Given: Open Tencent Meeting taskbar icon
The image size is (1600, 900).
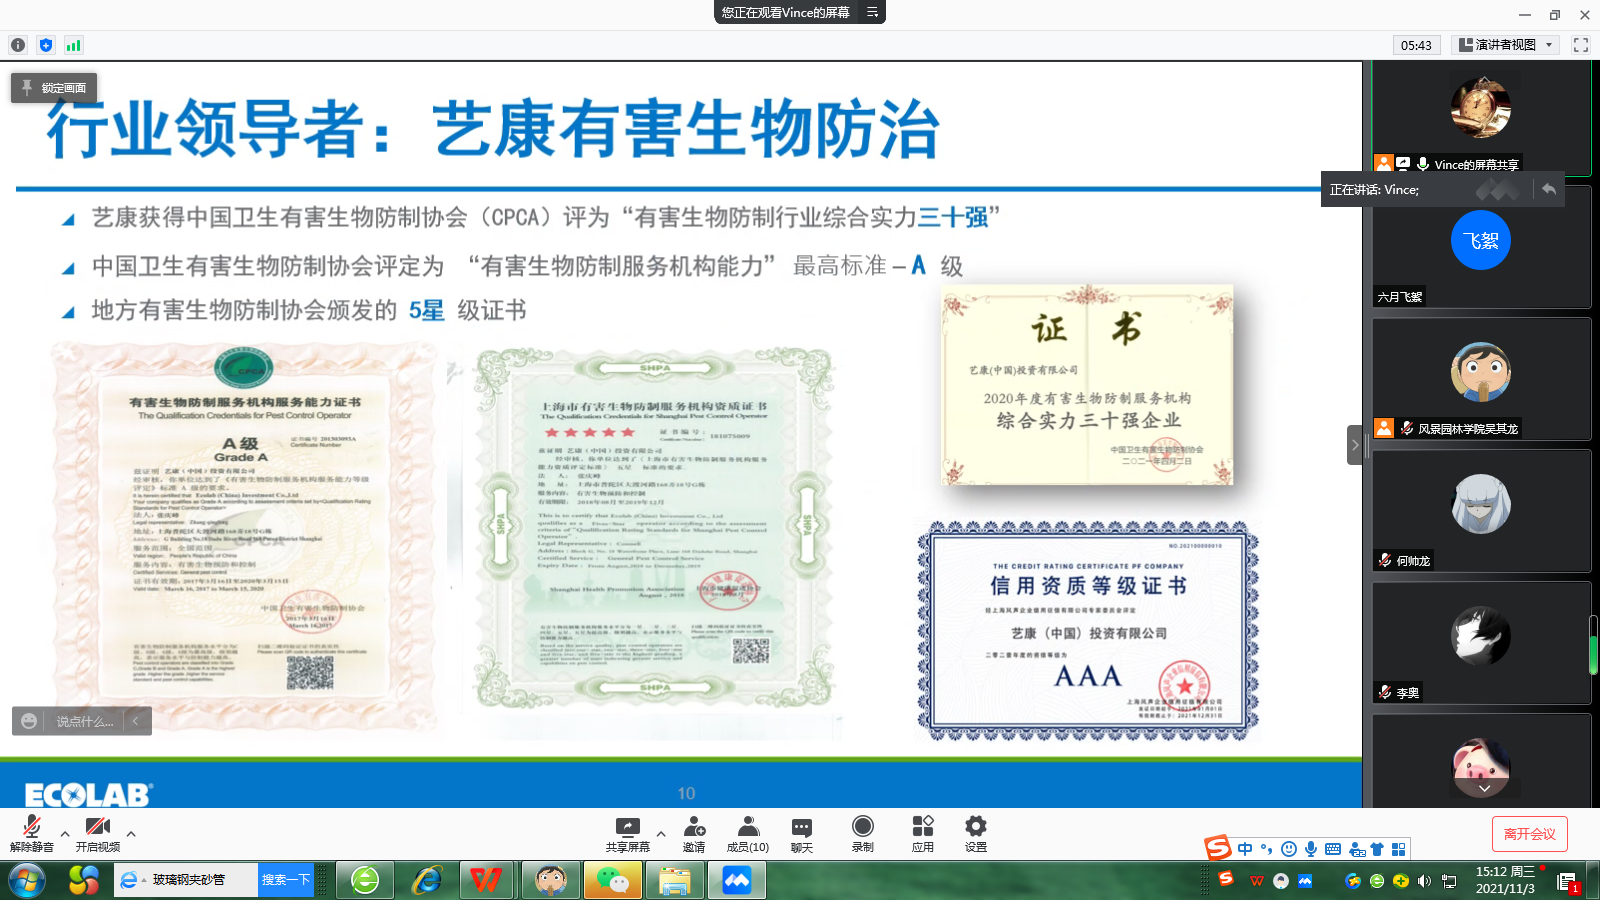Looking at the screenshot, I should pos(737,880).
